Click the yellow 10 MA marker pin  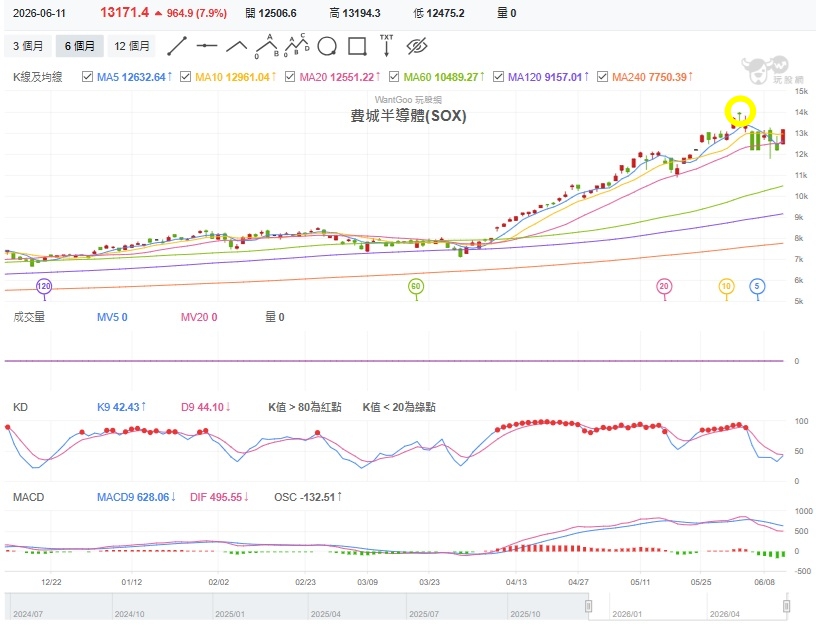pyautogui.click(x=726, y=287)
